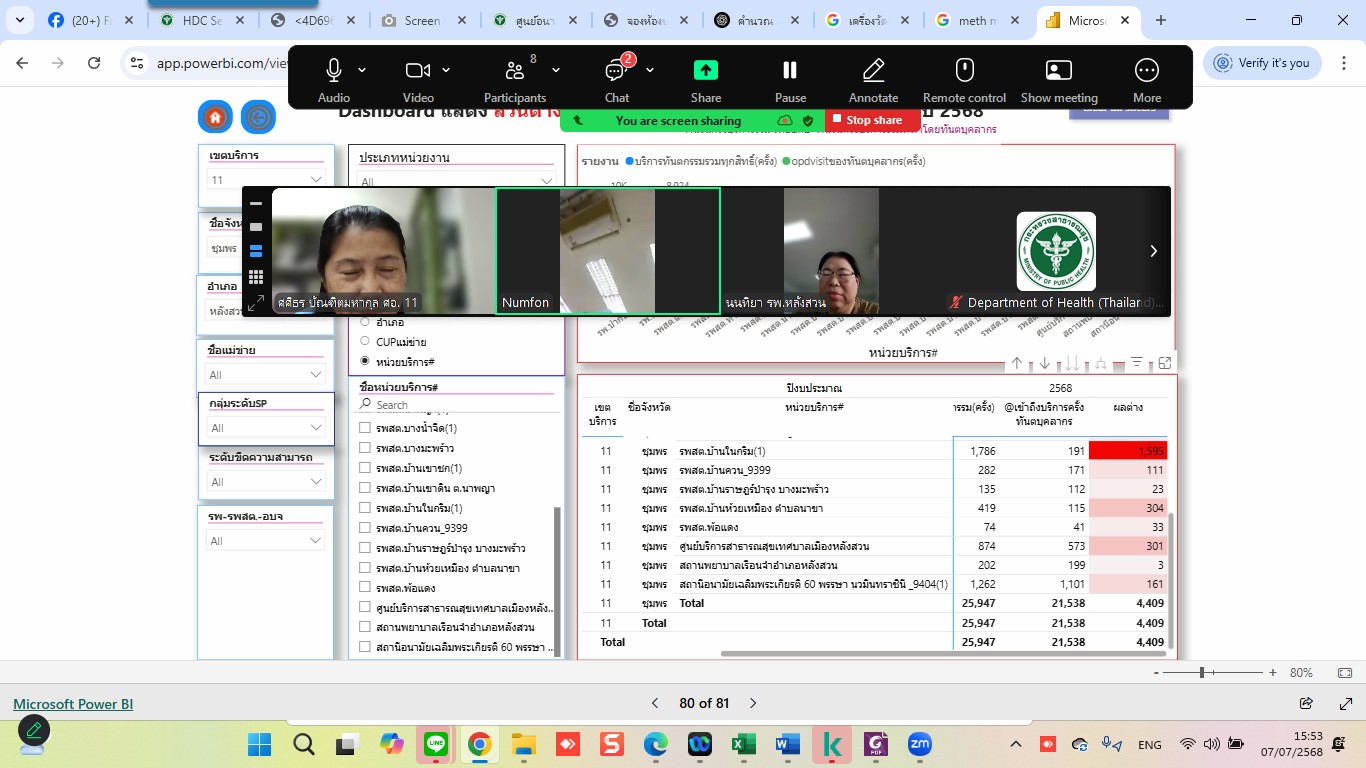The image size is (1366, 768).
Task: Select the CUPแม่ข่าย radio button
Action: point(365,342)
